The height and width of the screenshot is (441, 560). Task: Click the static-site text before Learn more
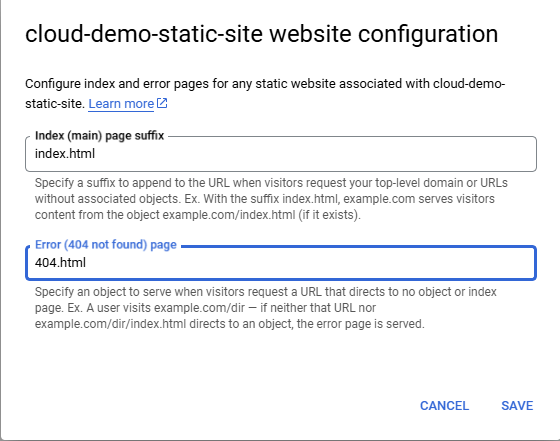[x=55, y=104]
